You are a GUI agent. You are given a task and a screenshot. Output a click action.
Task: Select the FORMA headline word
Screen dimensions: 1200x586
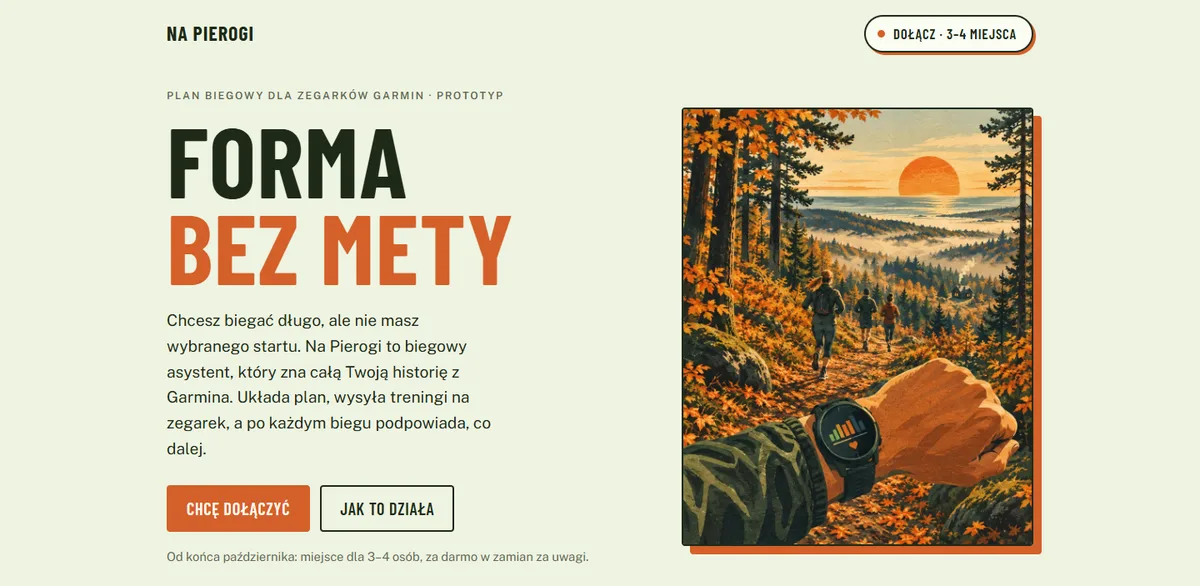[x=287, y=162]
